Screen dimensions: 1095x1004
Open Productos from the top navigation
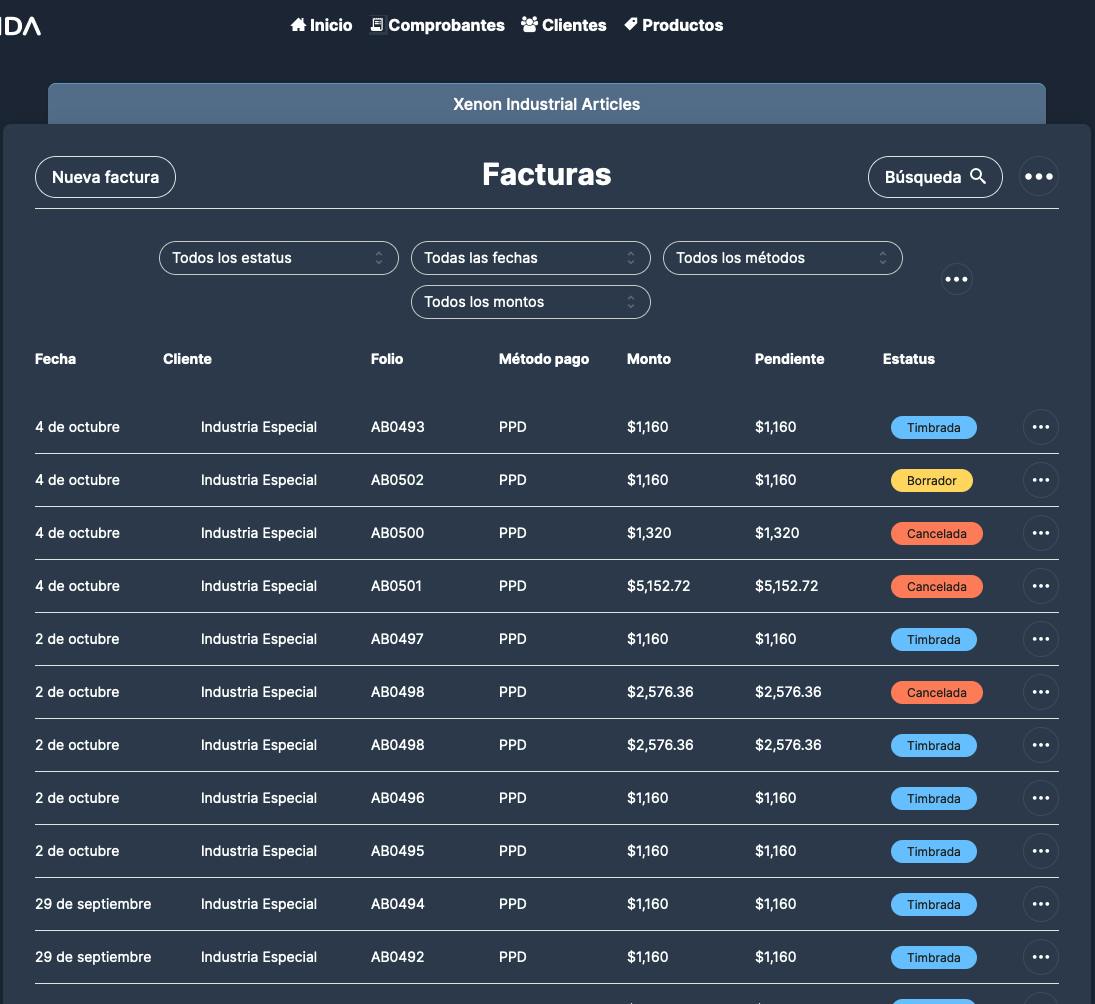(673, 25)
